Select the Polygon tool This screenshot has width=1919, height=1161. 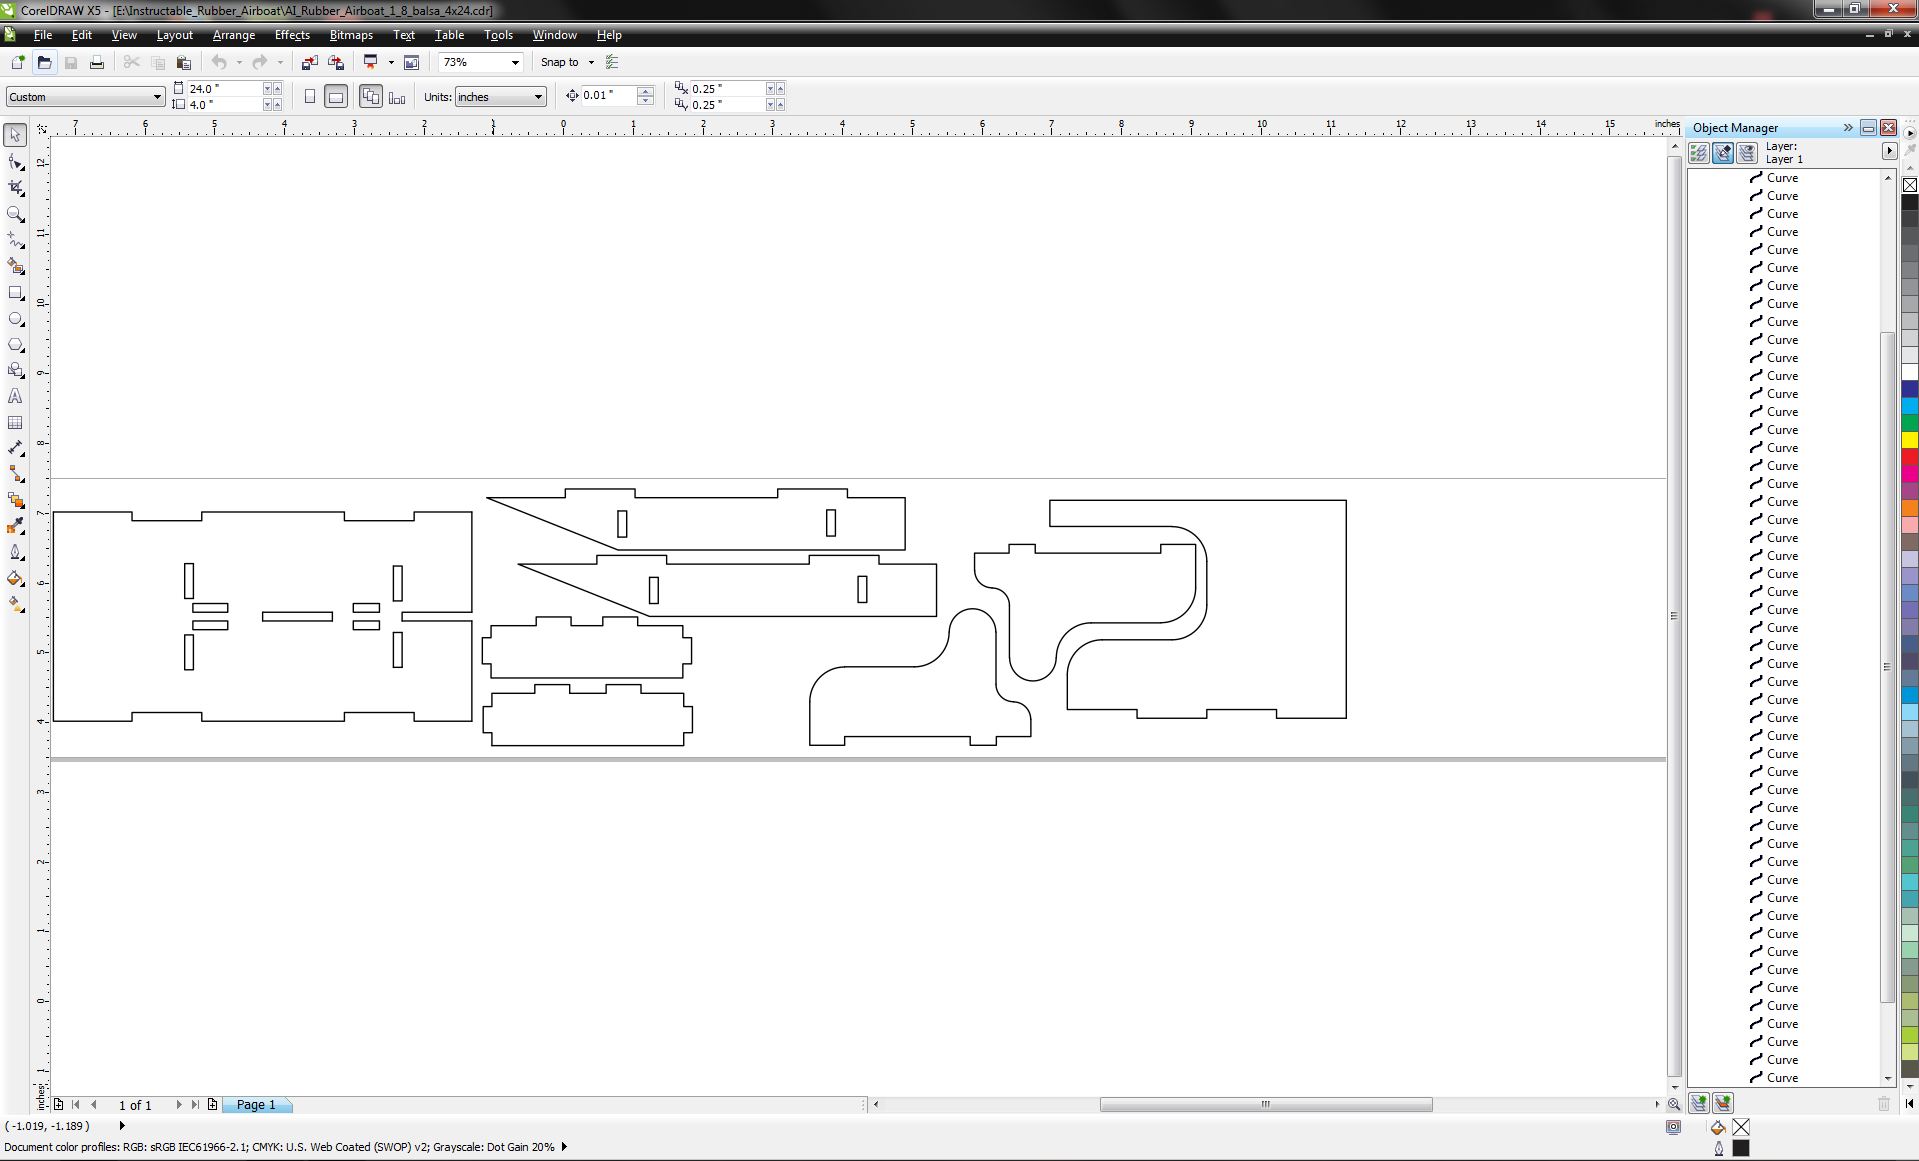tap(15, 345)
